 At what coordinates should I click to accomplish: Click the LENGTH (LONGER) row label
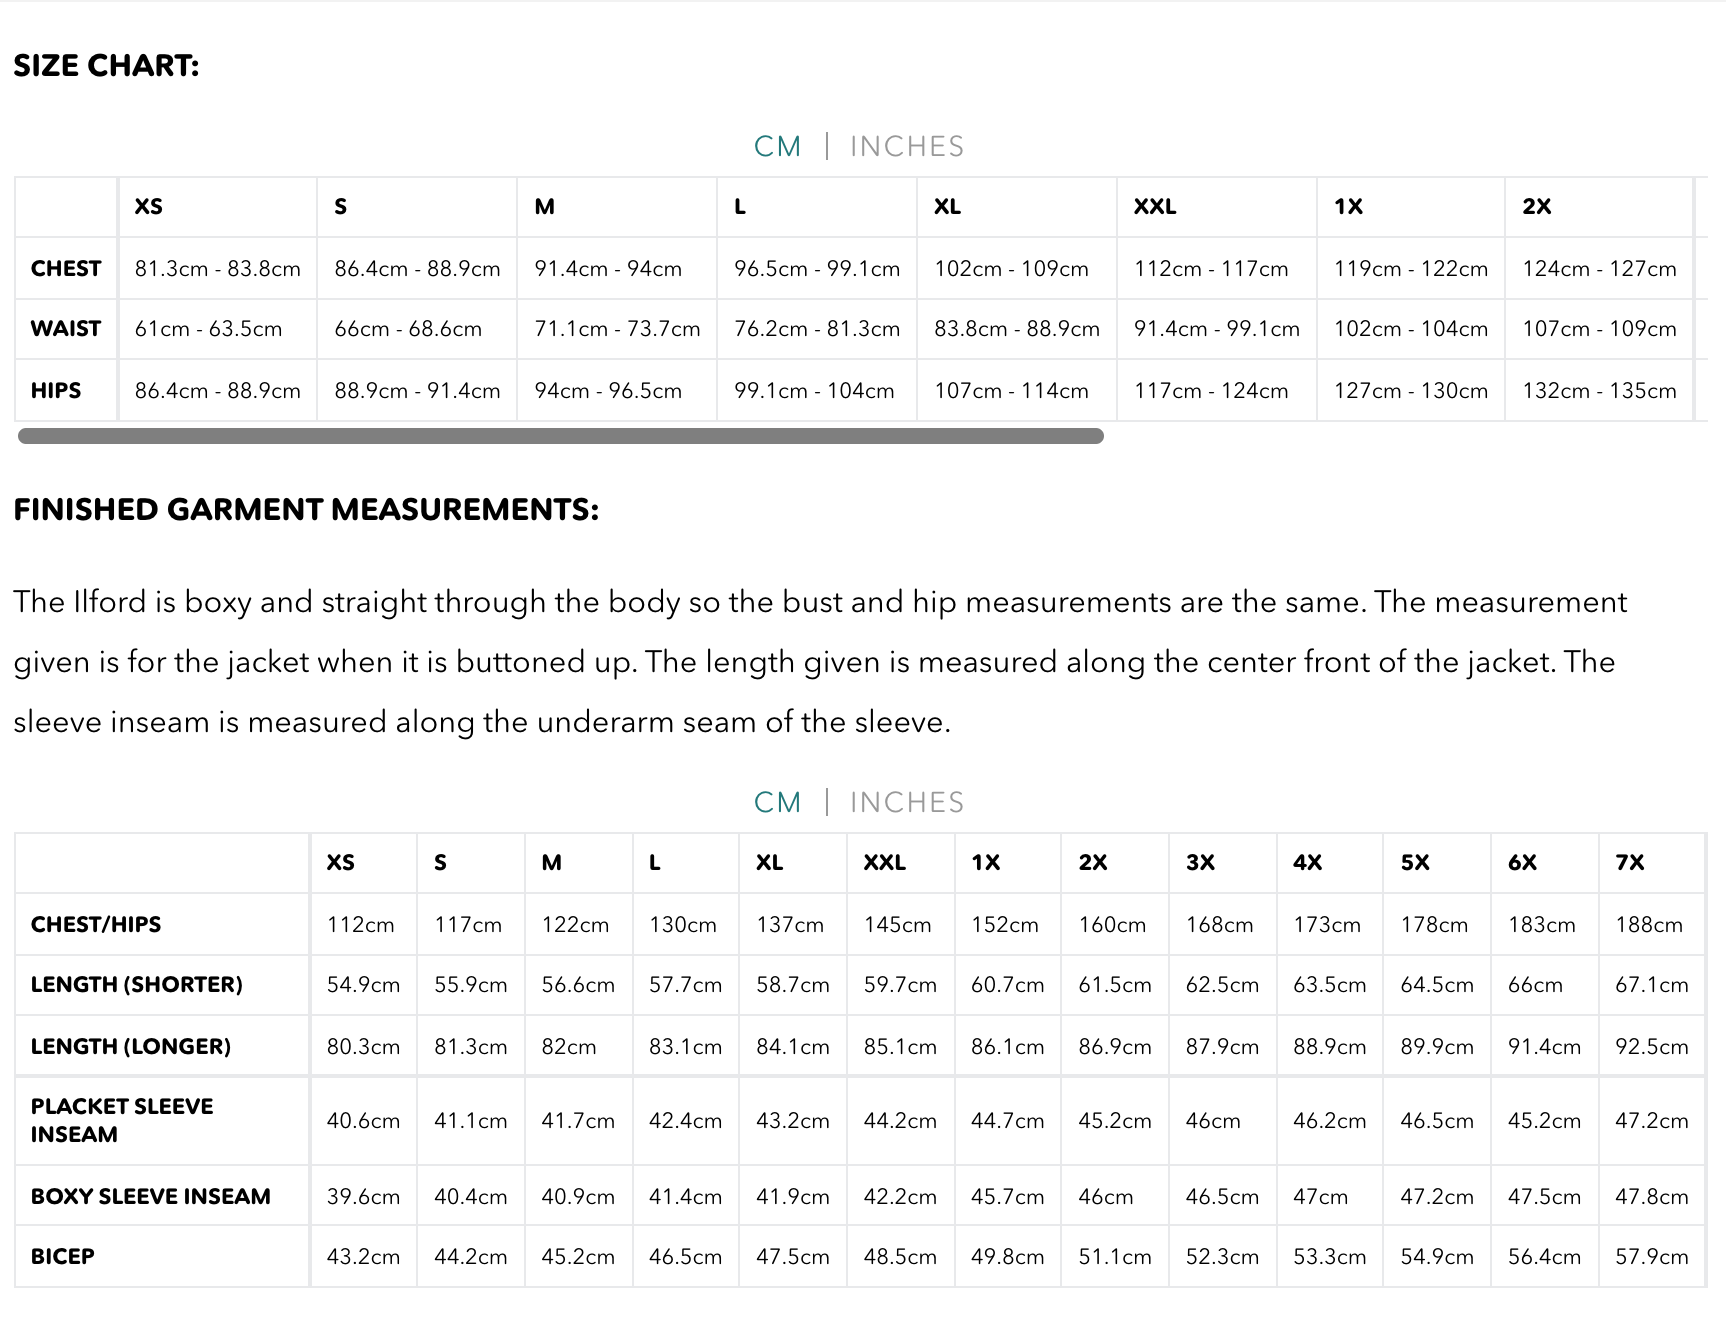point(131,1047)
